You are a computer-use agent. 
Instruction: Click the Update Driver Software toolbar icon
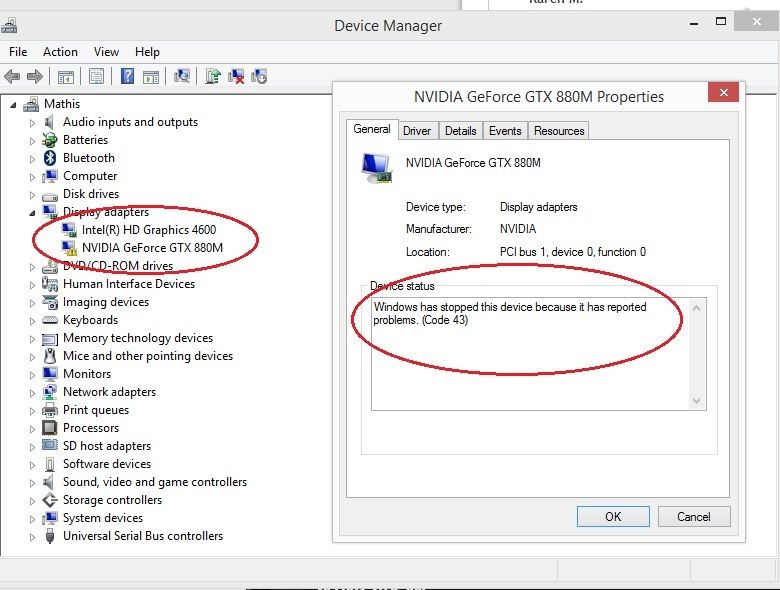click(213, 76)
